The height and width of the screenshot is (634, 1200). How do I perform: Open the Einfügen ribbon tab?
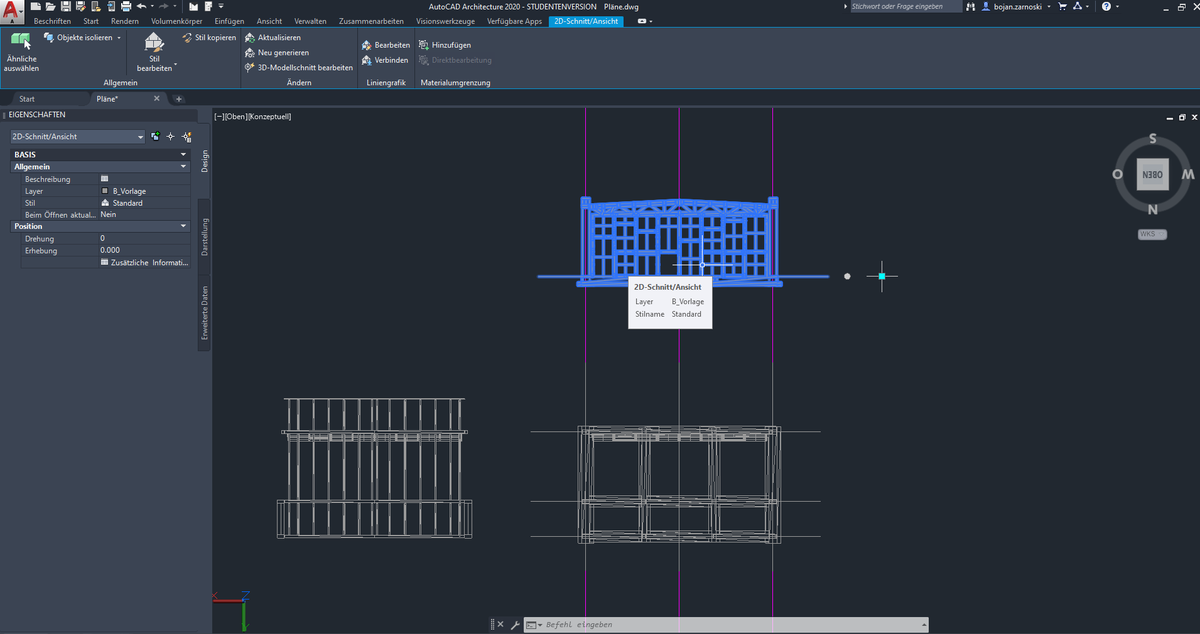click(x=229, y=21)
